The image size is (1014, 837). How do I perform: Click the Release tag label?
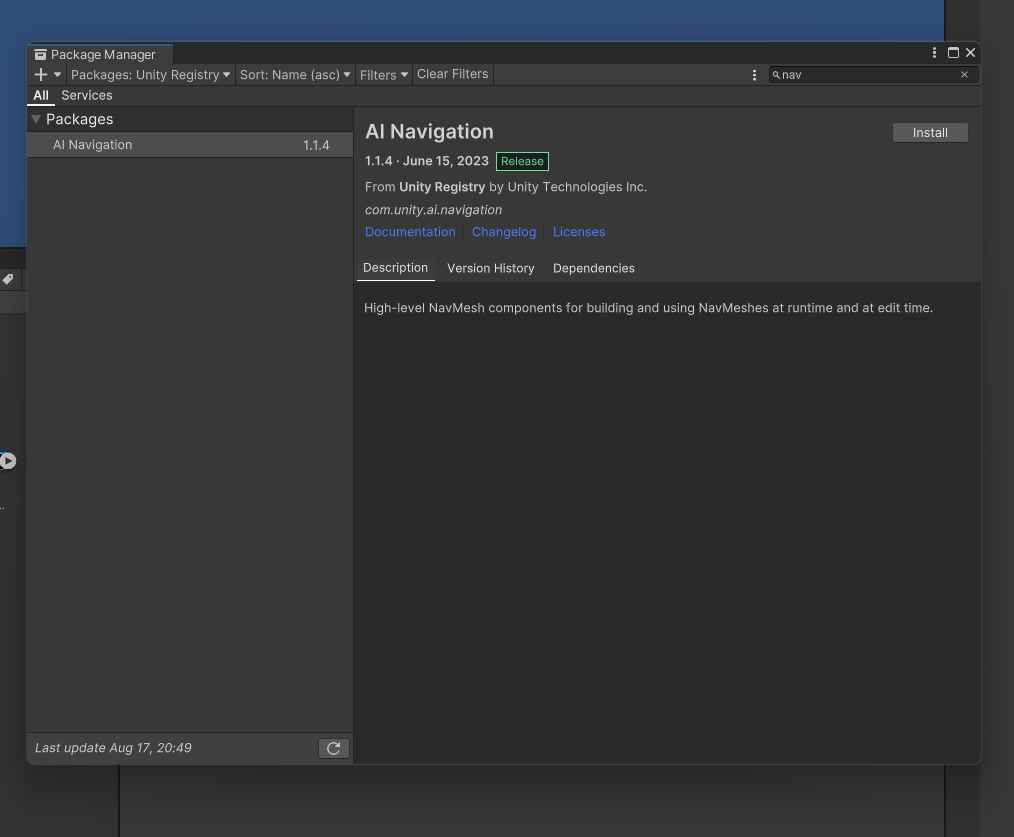(x=522, y=161)
